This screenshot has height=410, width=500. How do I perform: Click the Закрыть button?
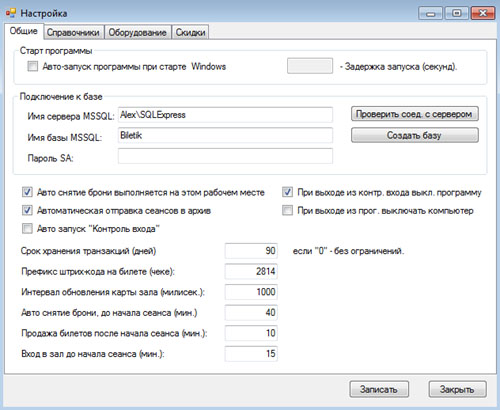coord(457,389)
